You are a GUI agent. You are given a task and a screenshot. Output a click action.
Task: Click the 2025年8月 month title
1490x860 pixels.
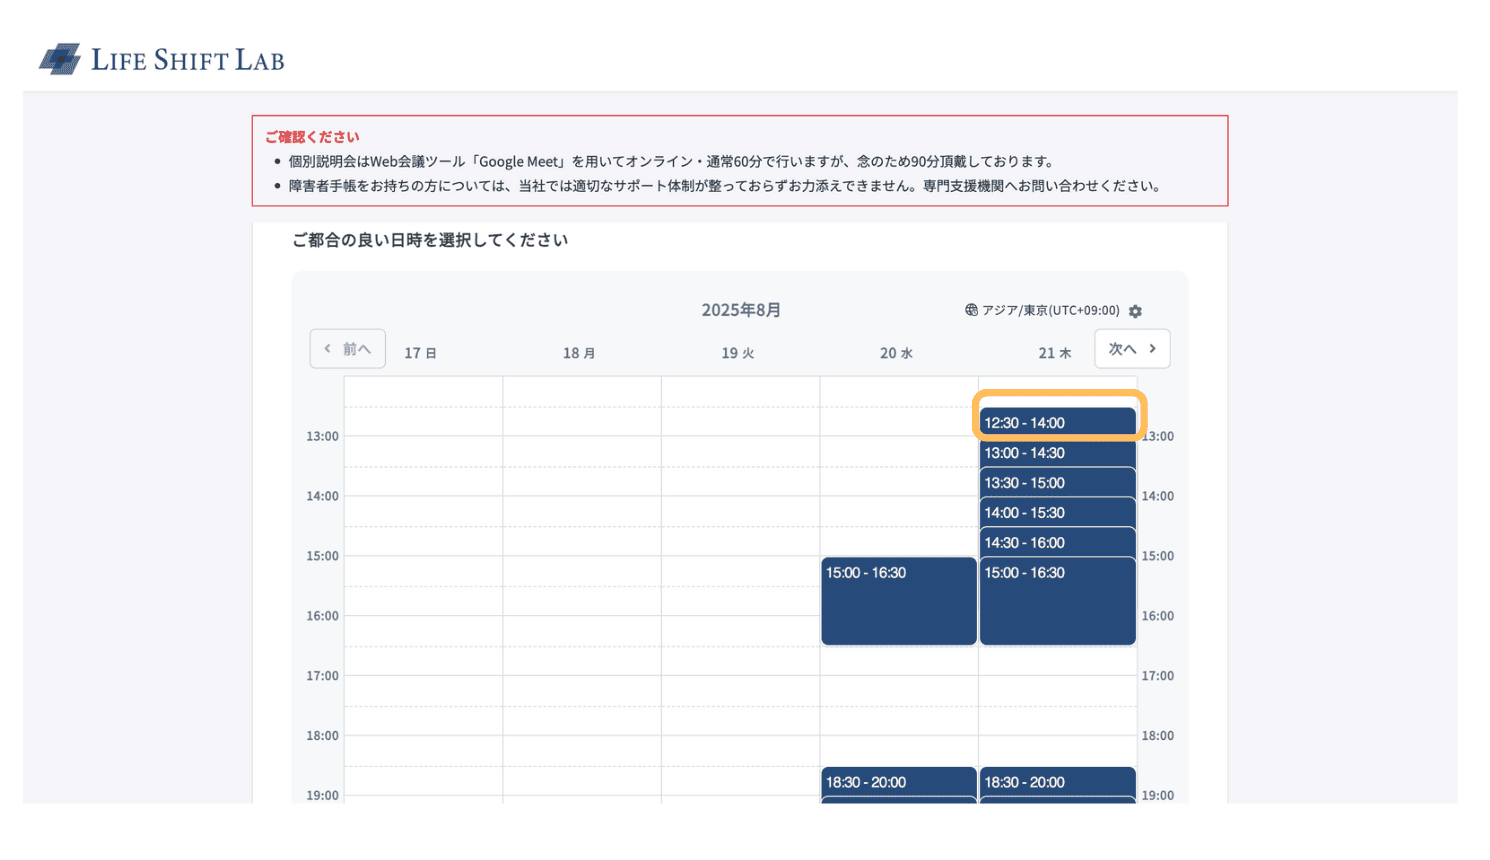(741, 310)
